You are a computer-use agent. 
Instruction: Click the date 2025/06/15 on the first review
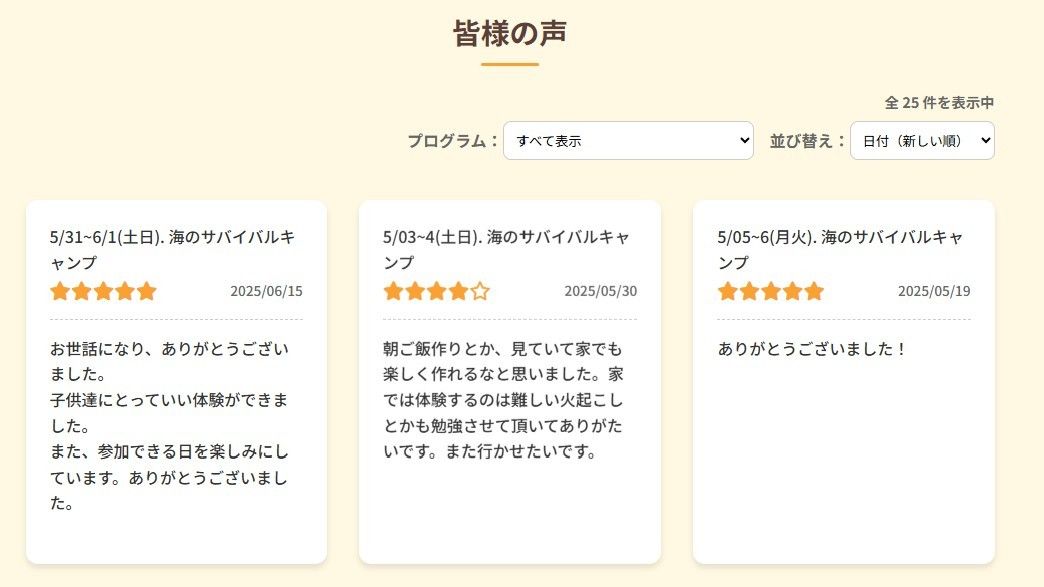coord(265,291)
